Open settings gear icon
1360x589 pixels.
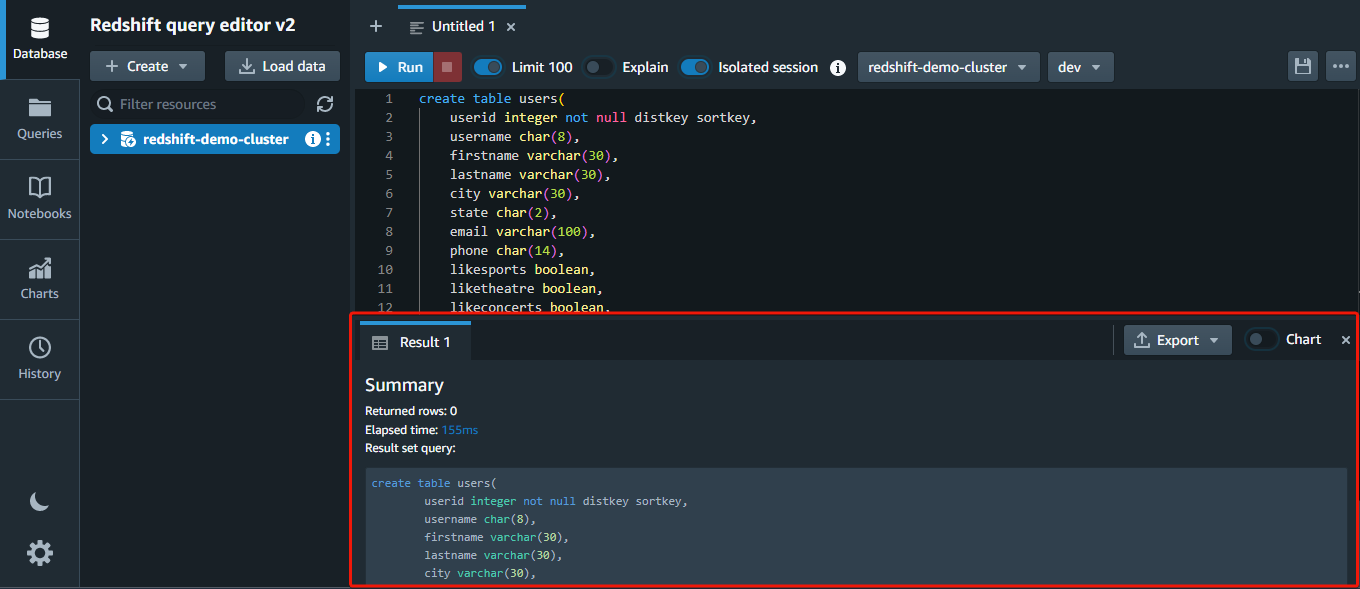[x=40, y=552]
